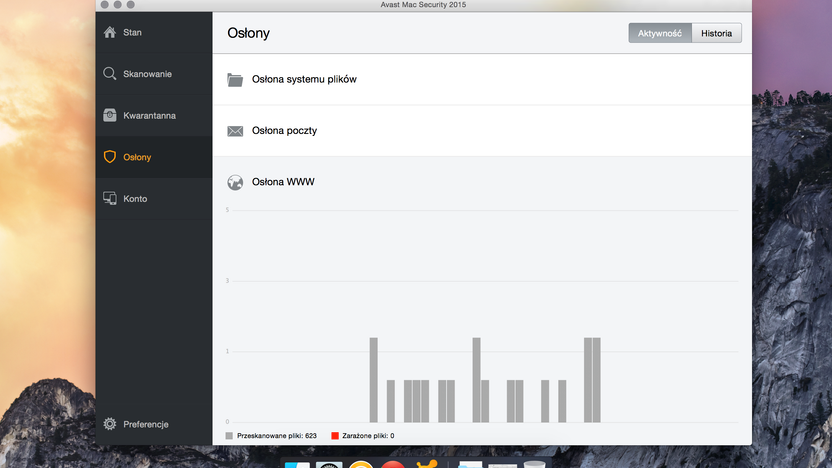This screenshot has height=468, width=832.
Task: Click the Kwarantanna chest icon
Action: (110, 115)
